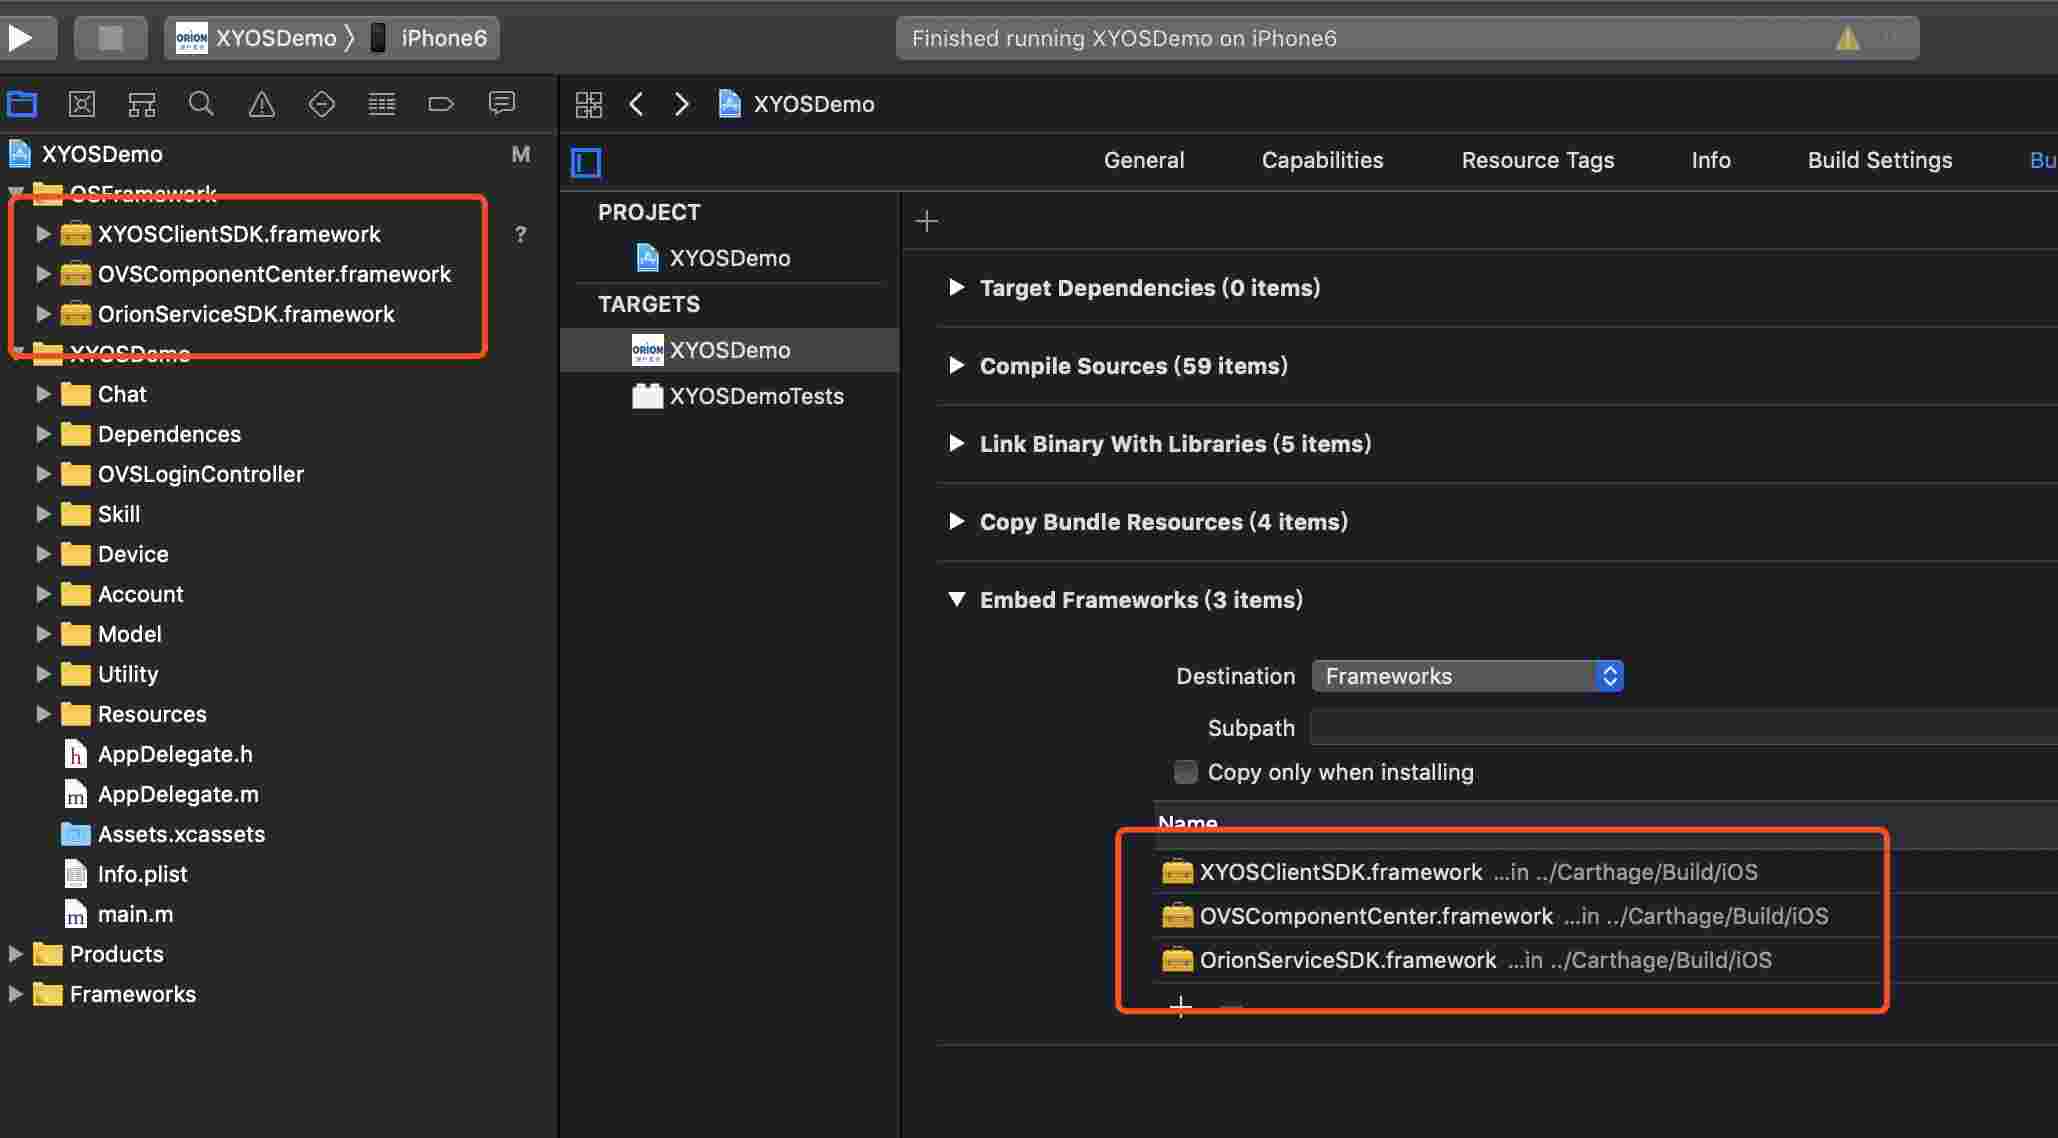Show the Source Control navigator
This screenshot has height=1138, width=2058.
(82, 103)
